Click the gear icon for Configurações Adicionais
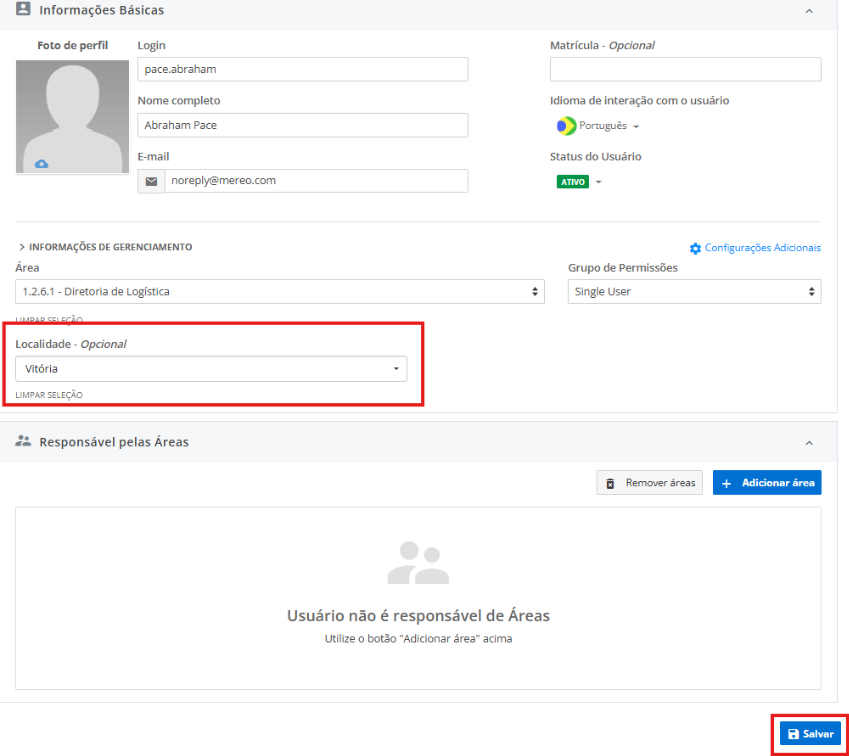 pyautogui.click(x=696, y=248)
